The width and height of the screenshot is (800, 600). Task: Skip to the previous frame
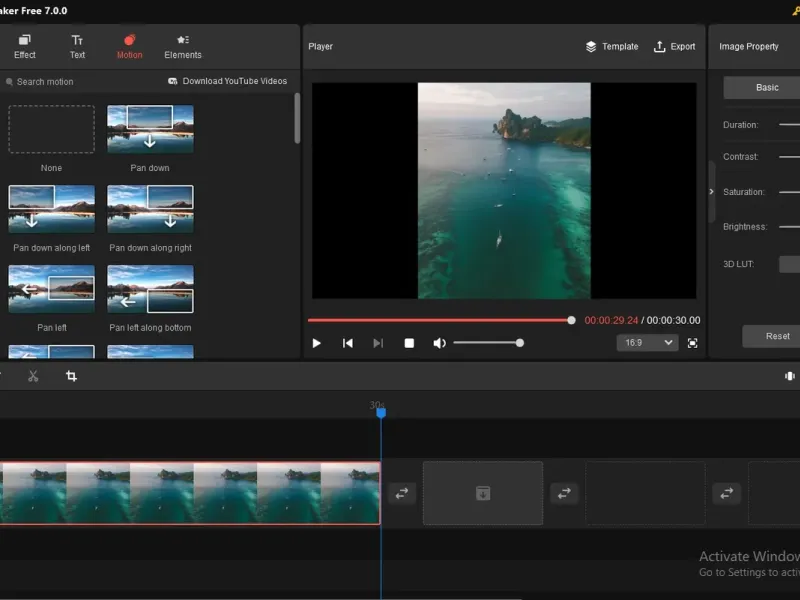tap(348, 343)
